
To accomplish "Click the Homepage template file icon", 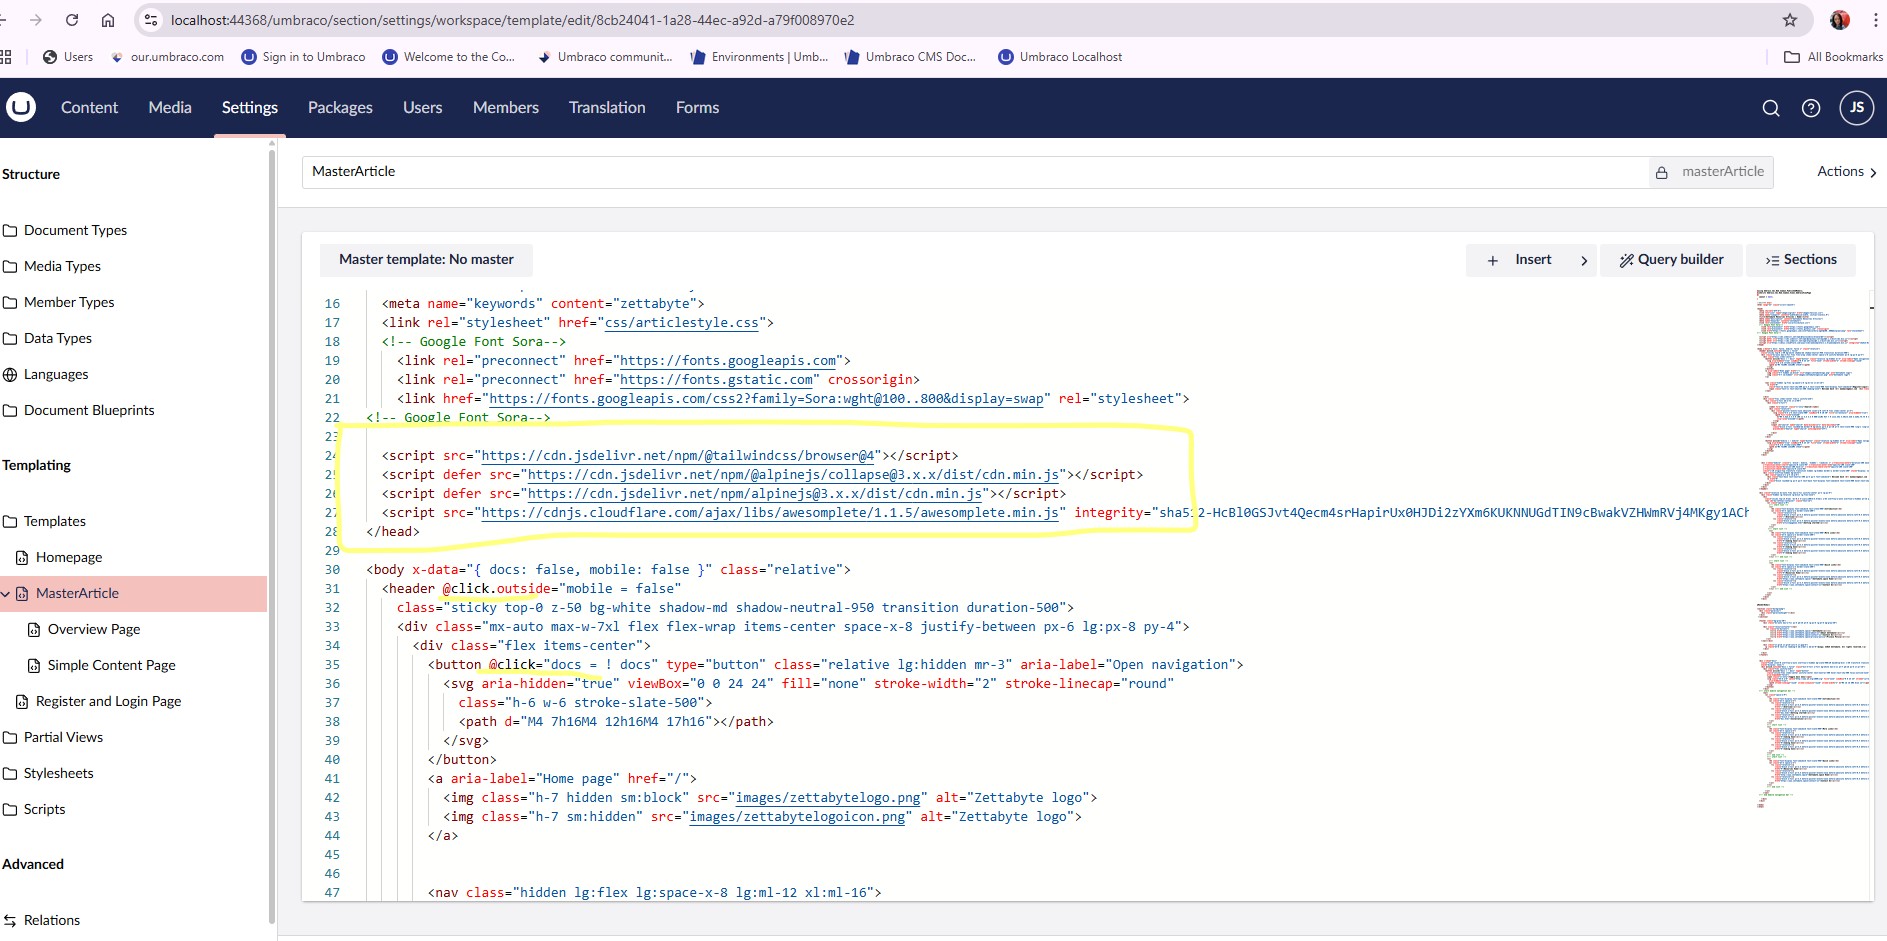I will [x=22, y=557].
